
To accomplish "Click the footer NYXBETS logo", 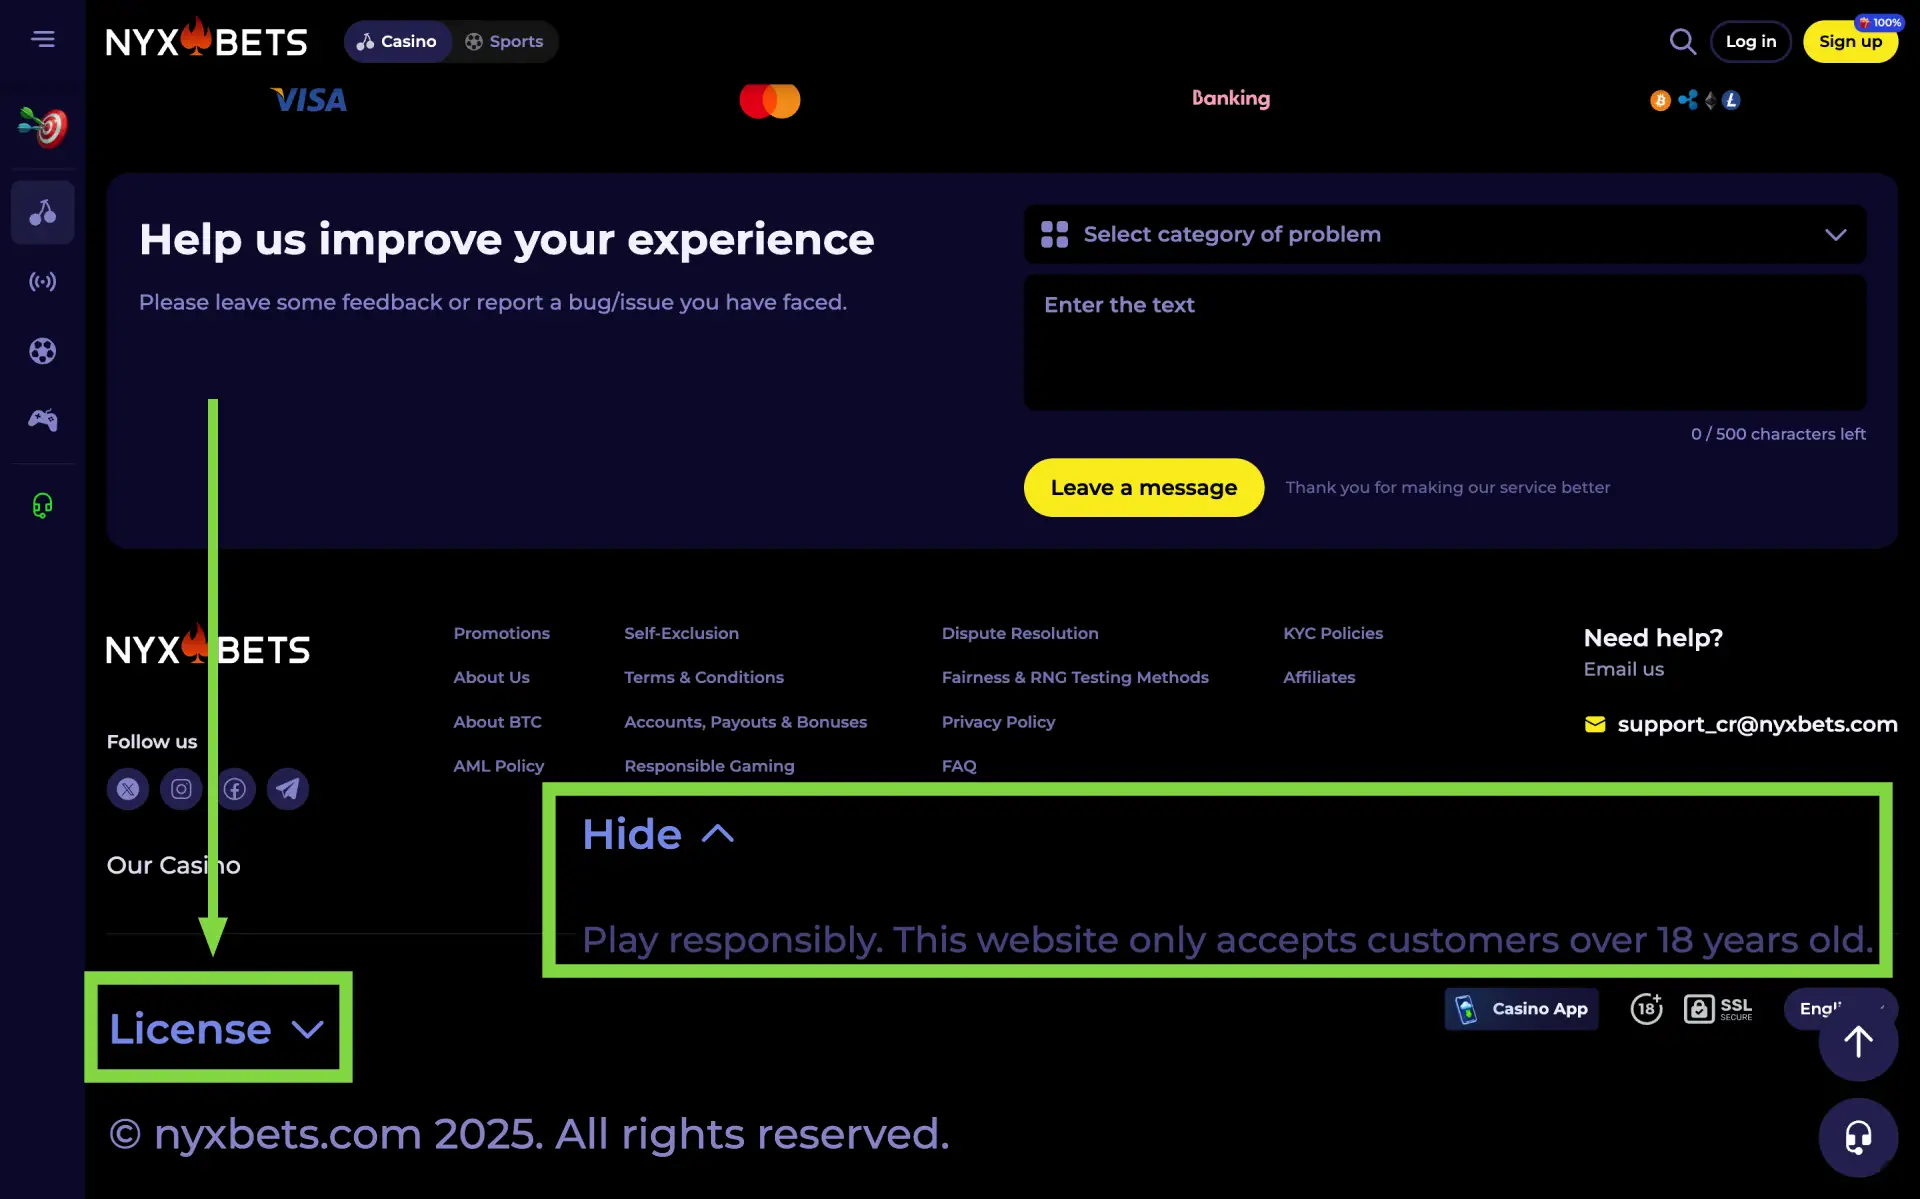I will (x=208, y=647).
